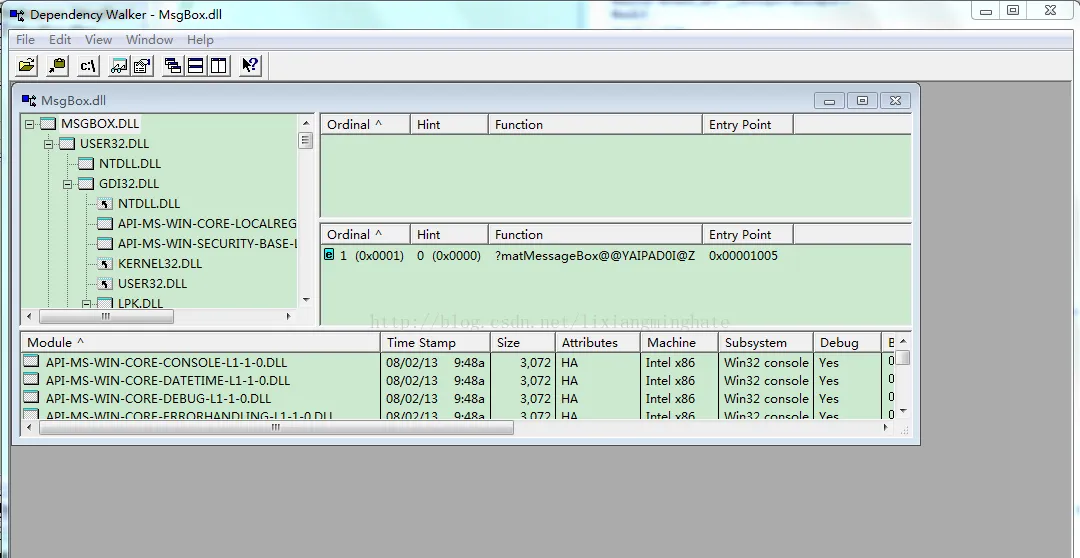Screen dimensions: 1080x558
Task: Click the exports pane Function column header
Action: pyautogui.click(x=595, y=235)
